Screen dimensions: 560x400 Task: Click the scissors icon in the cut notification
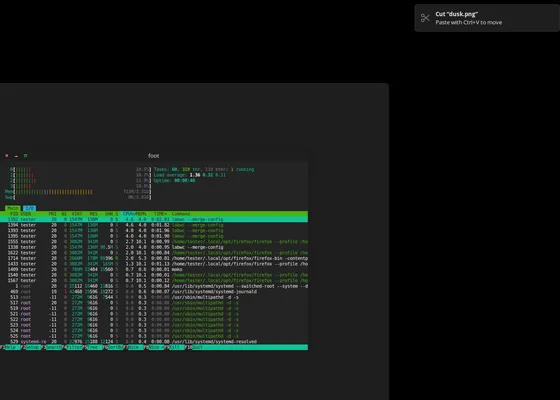[x=425, y=18]
